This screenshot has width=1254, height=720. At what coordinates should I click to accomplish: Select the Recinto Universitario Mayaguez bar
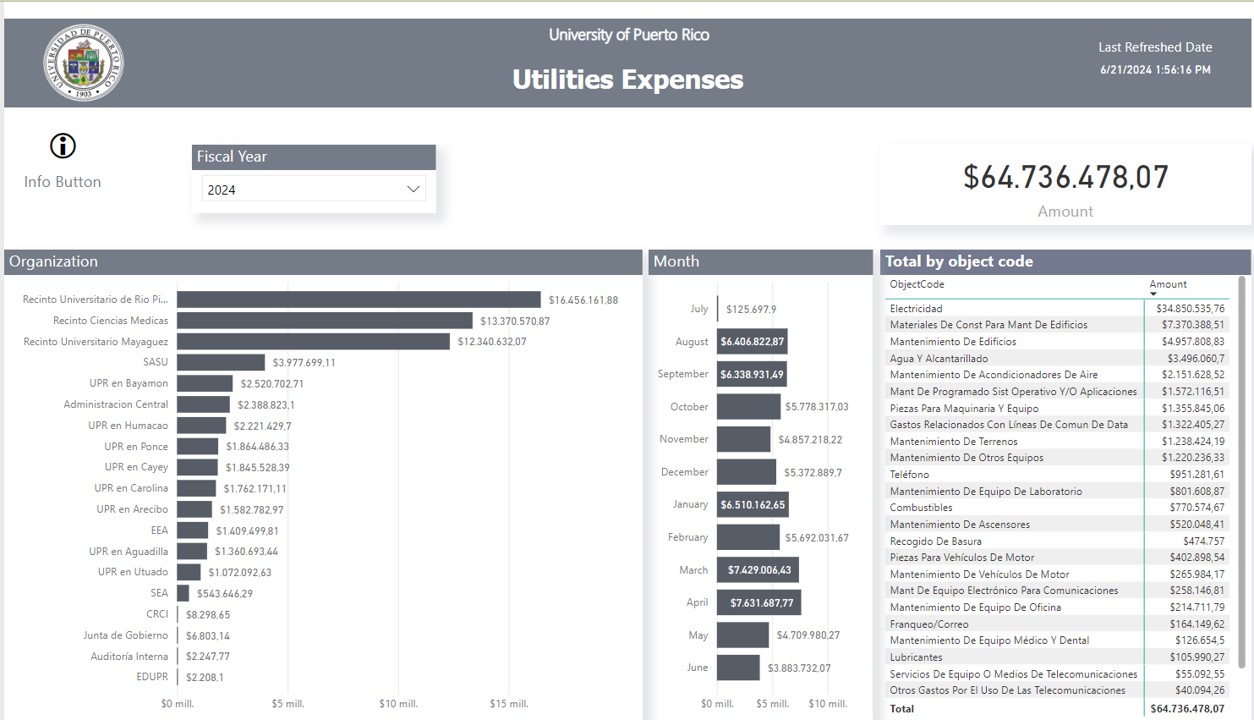click(x=313, y=342)
